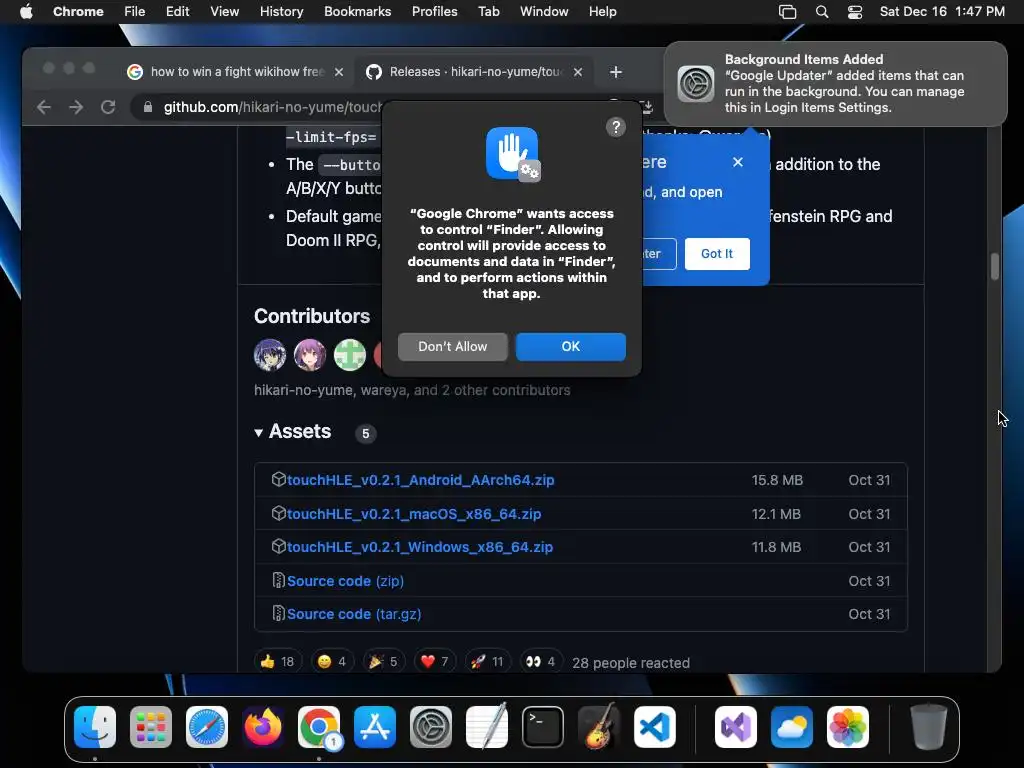Click the rocket reaction with 11

coord(487,662)
